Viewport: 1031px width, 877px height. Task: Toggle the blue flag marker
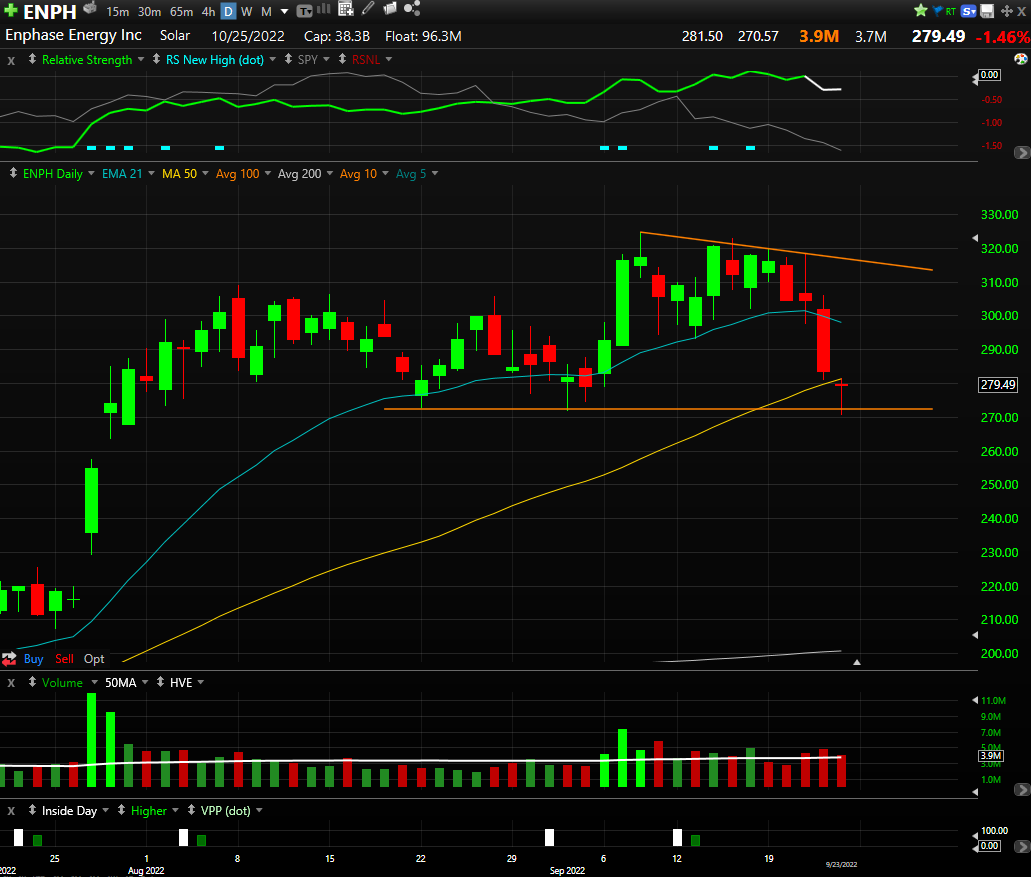click(938, 11)
